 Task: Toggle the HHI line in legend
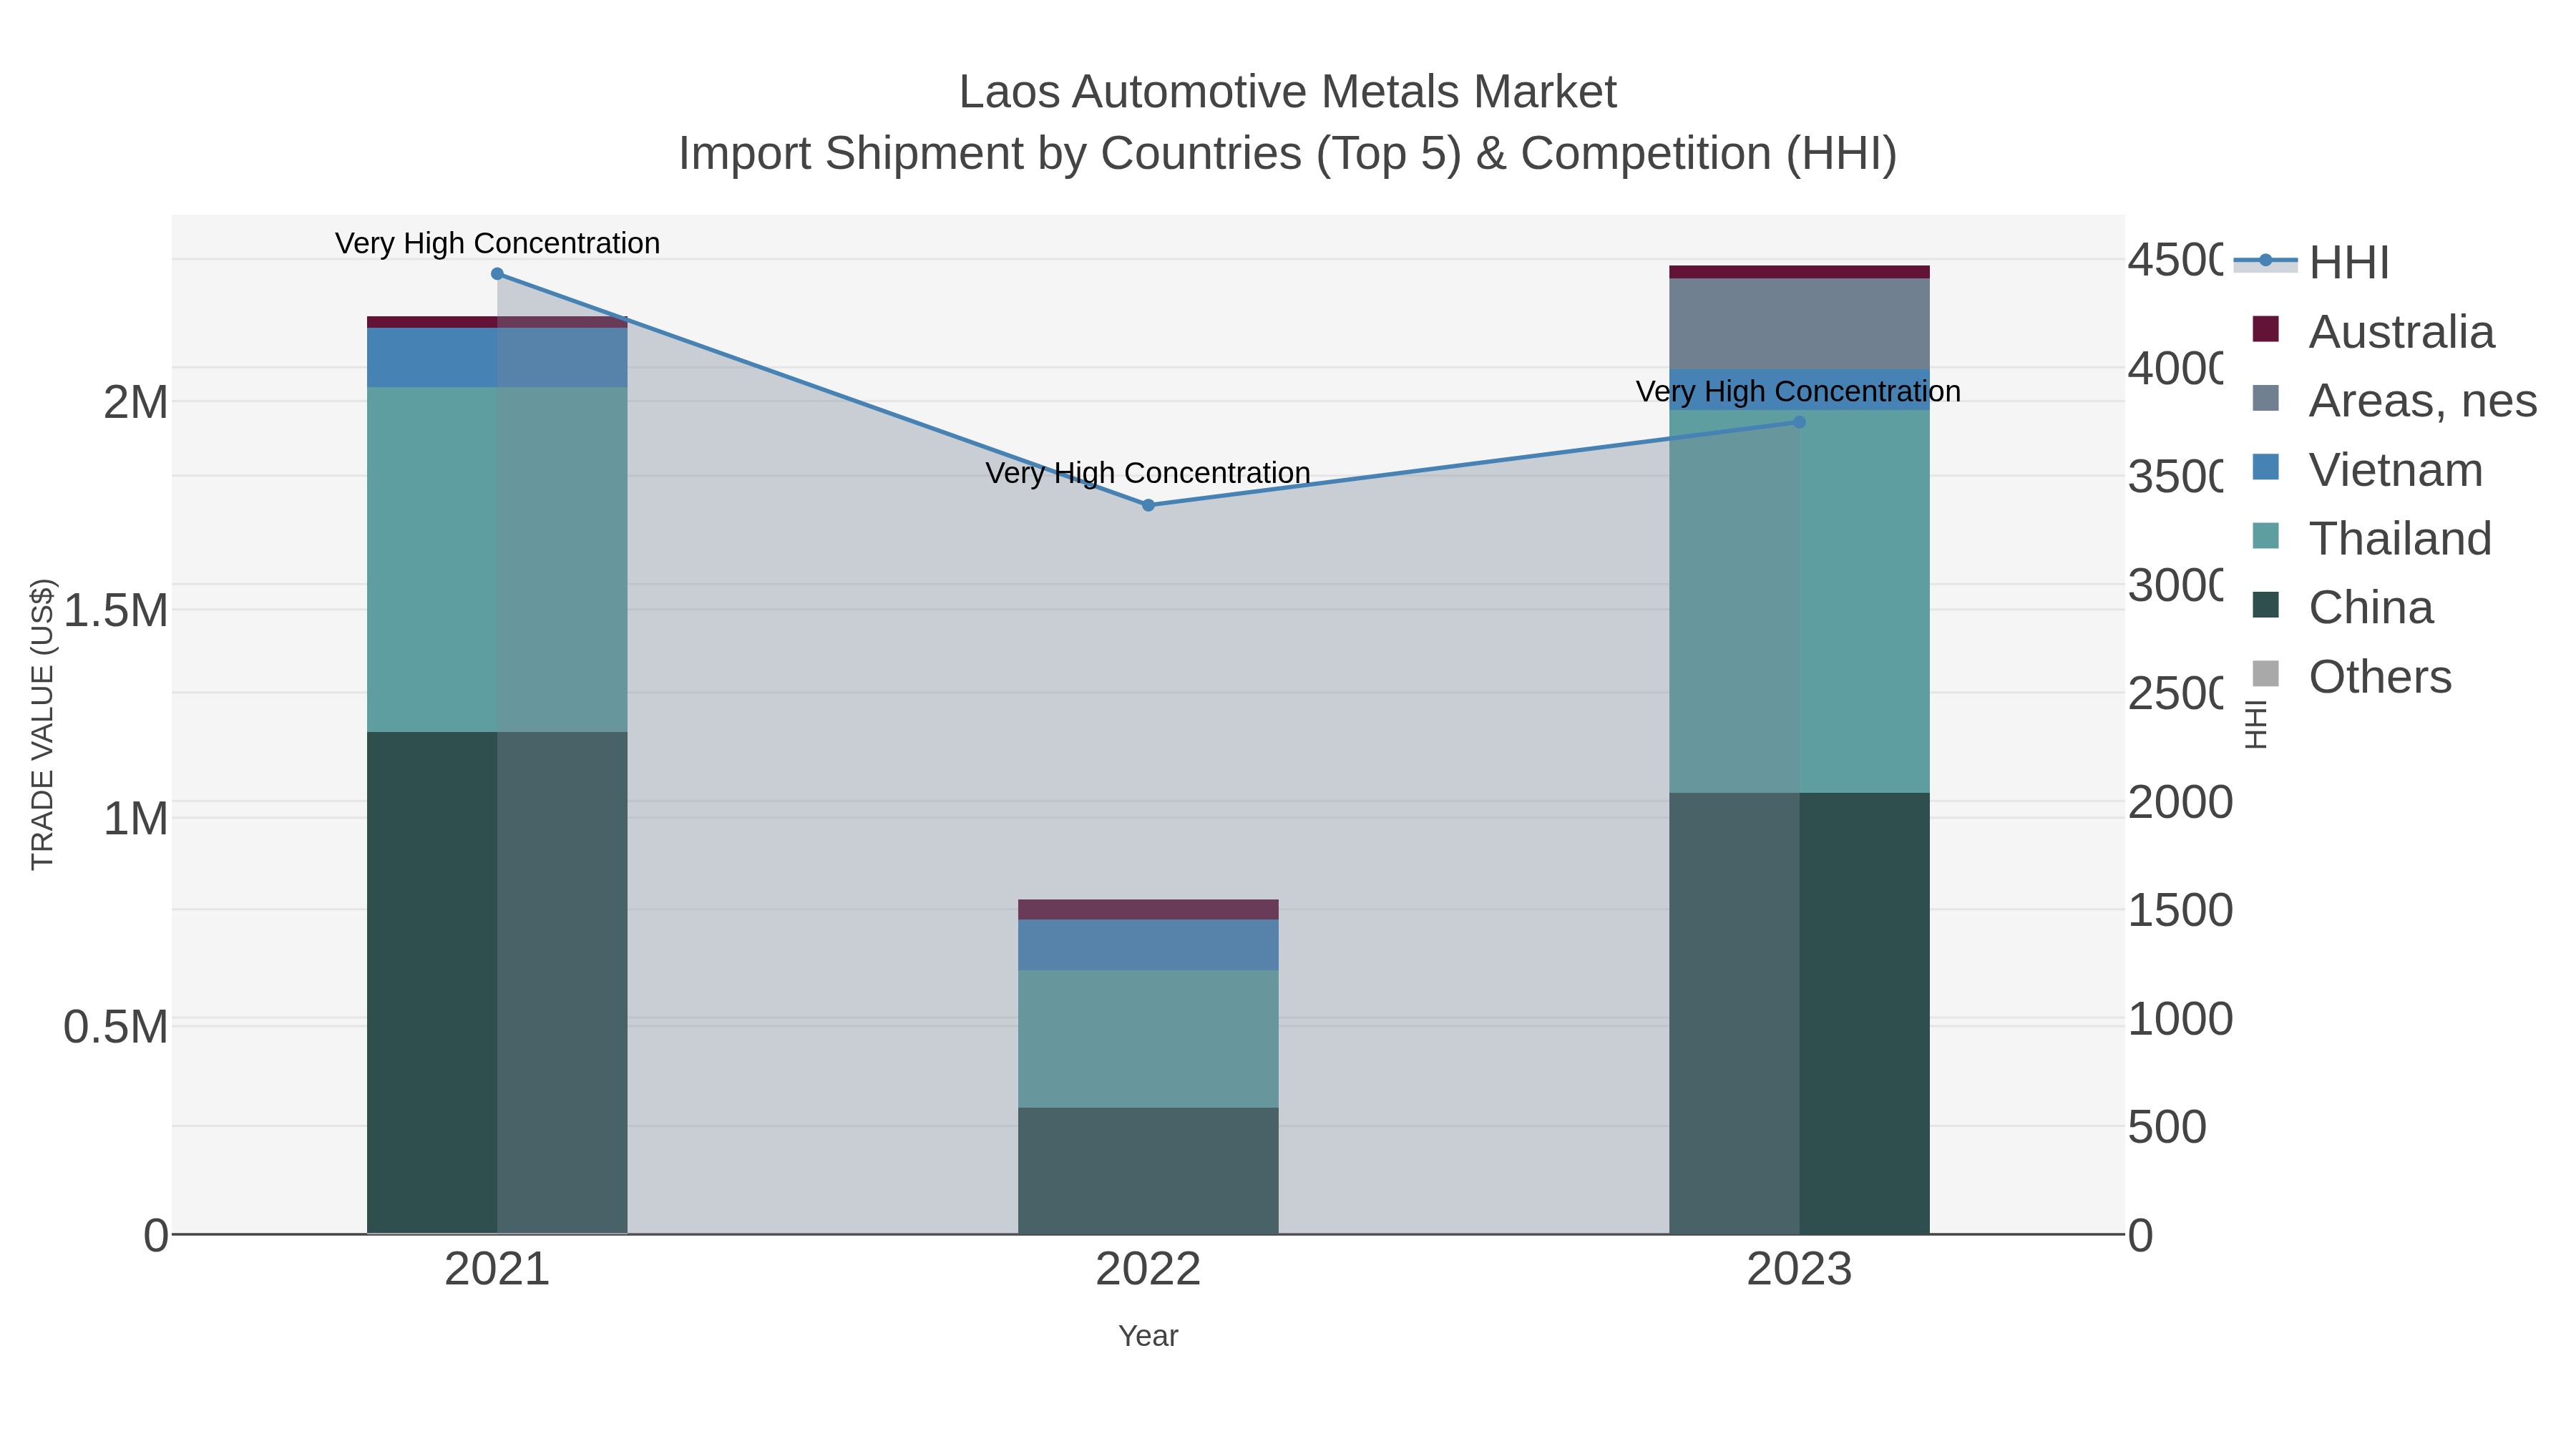(x=2312, y=263)
